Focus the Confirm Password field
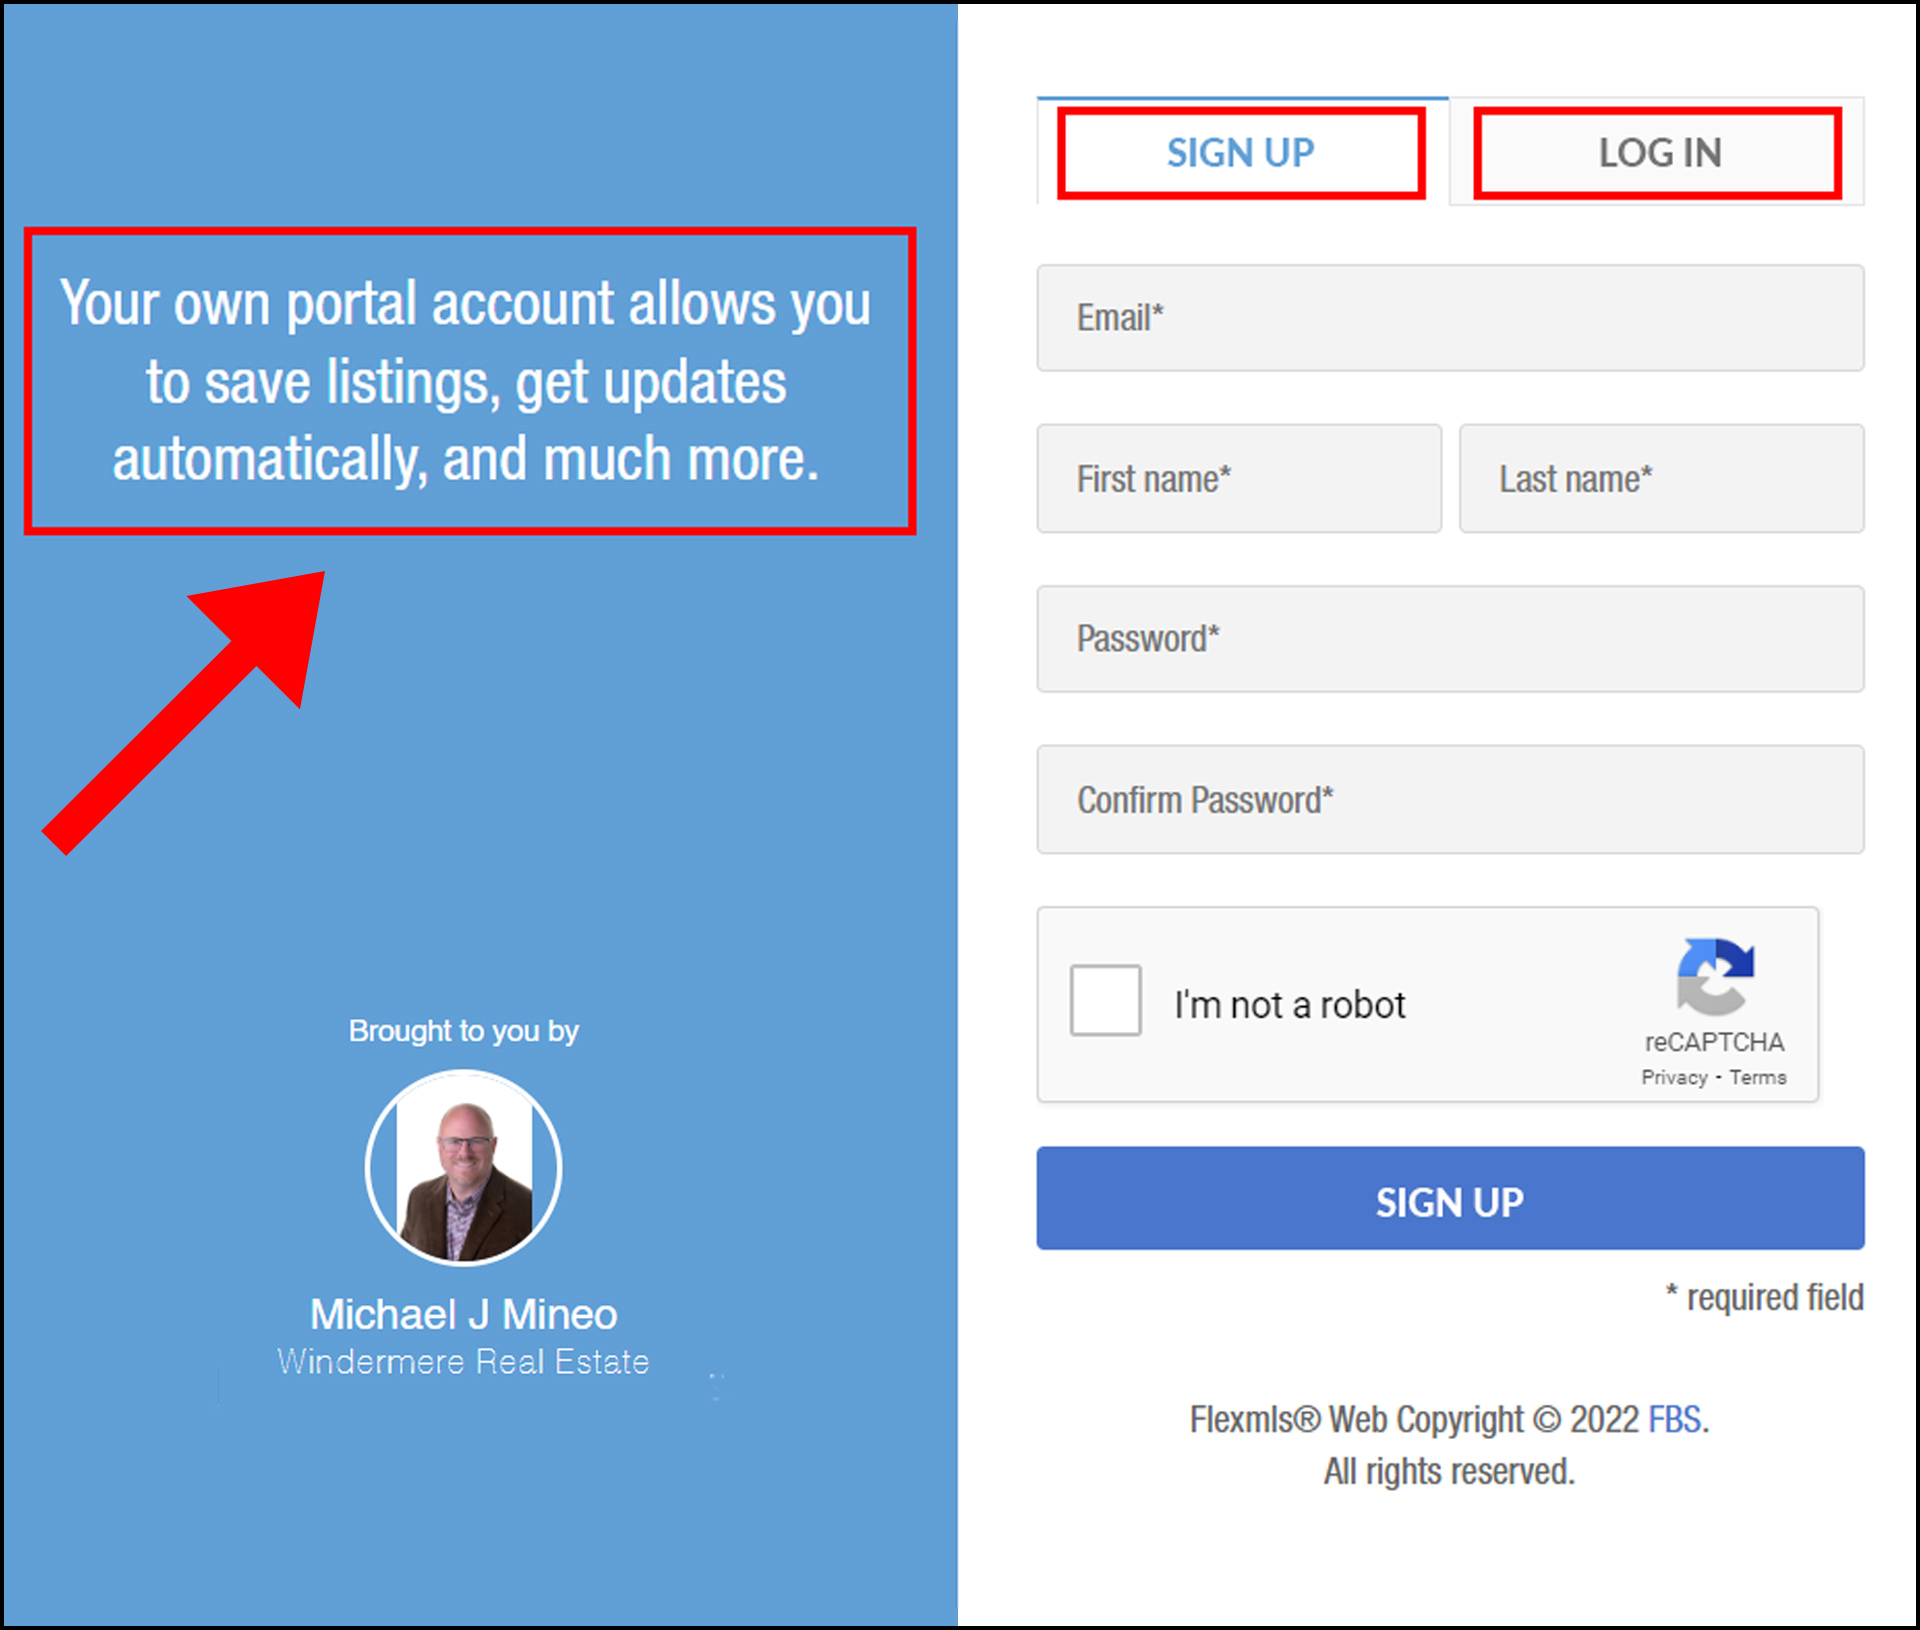Viewport: 1920px width, 1630px height. pos(1450,800)
